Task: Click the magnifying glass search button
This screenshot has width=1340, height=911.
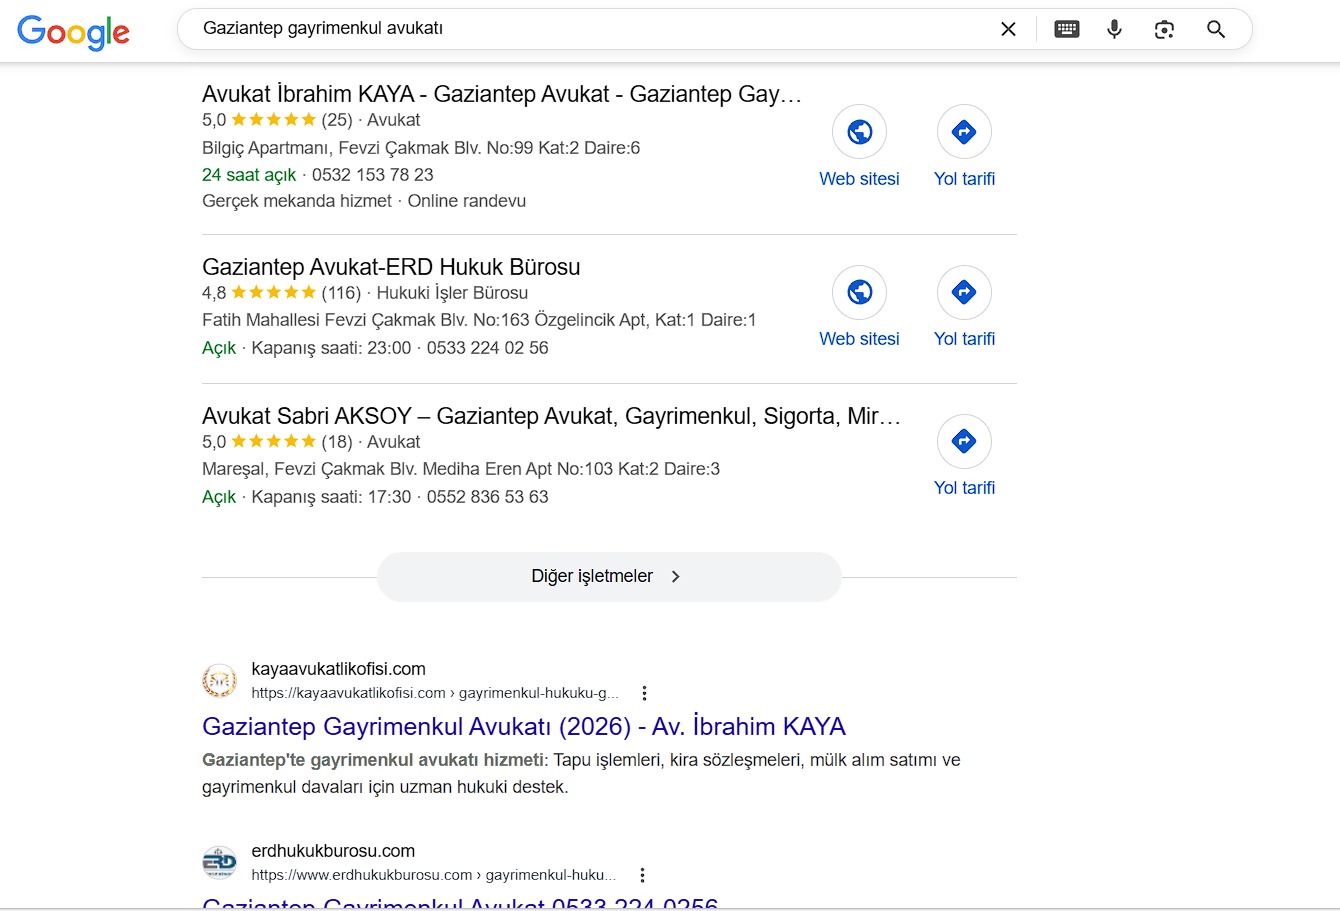Action: click(1216, 29)
